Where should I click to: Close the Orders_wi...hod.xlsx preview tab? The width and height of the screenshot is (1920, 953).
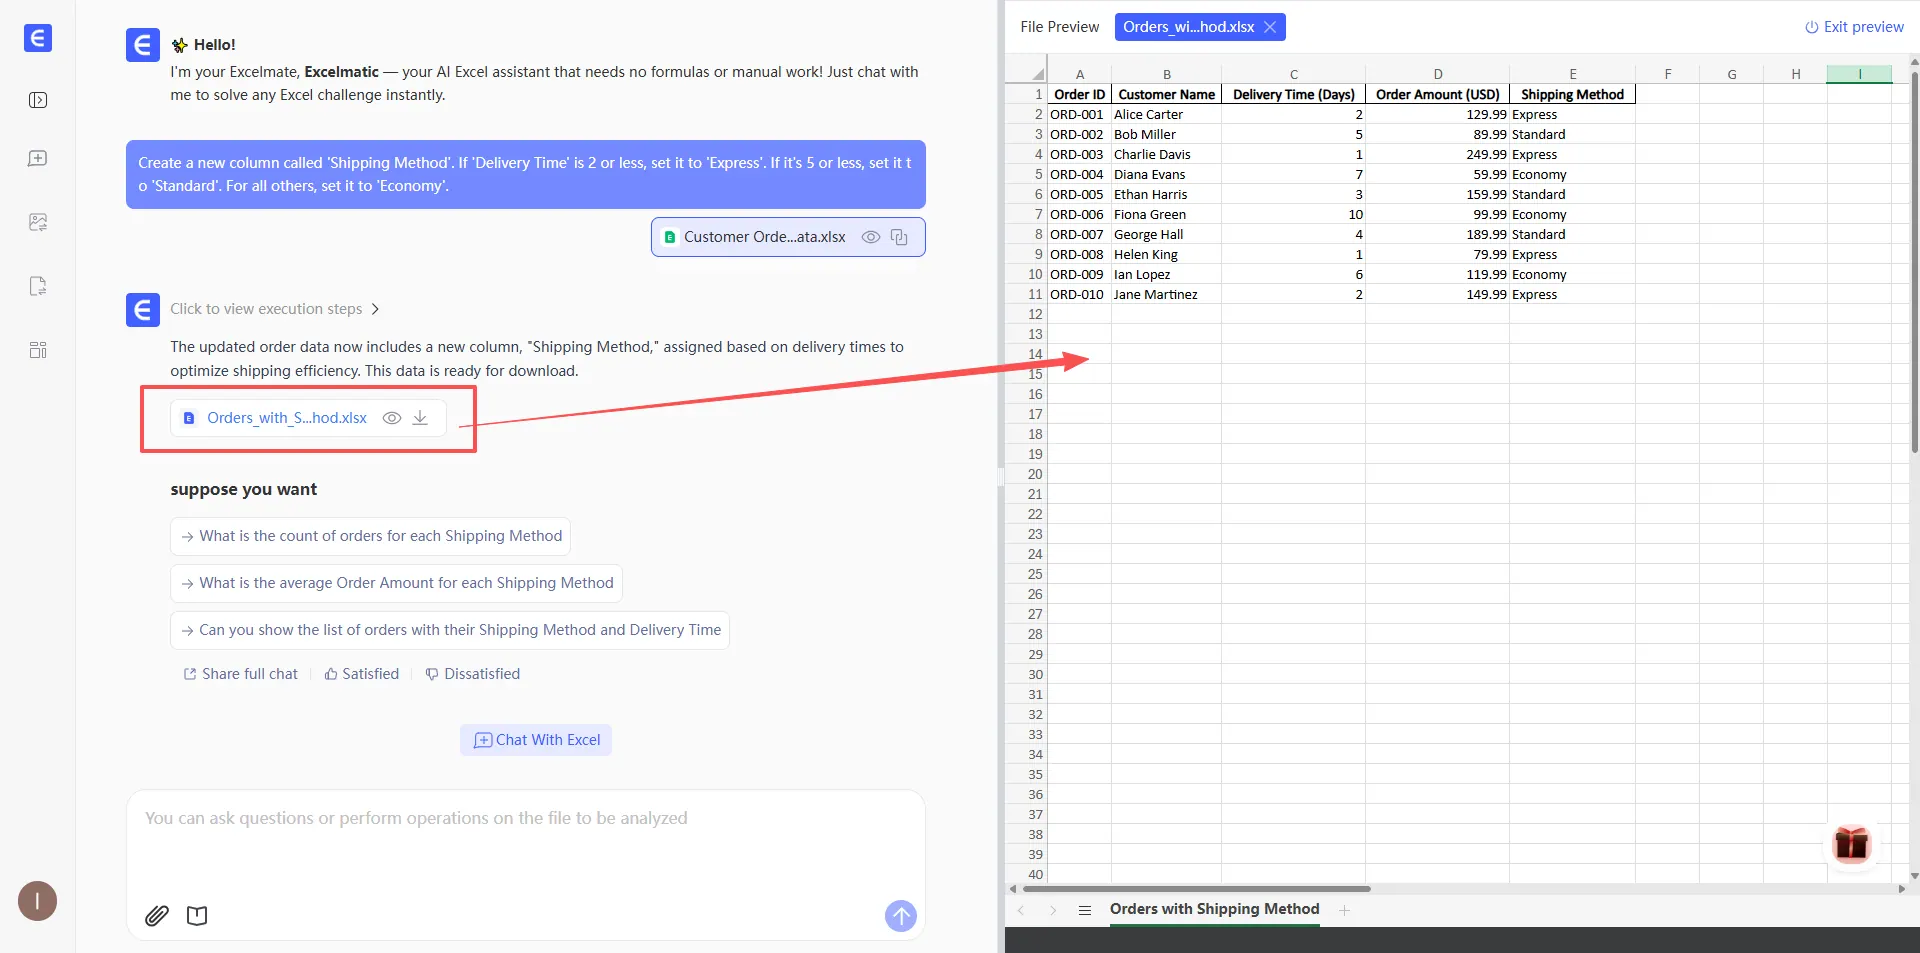1270,27
